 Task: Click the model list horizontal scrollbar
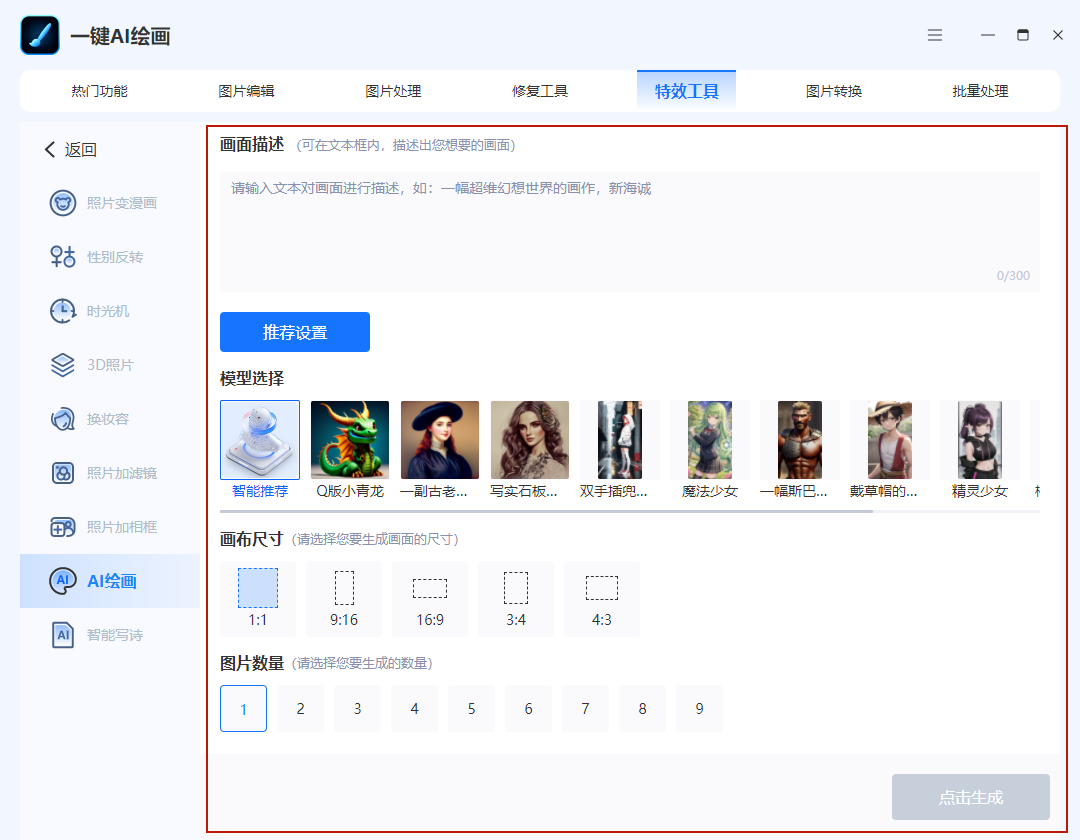click(x=546, y=512)
